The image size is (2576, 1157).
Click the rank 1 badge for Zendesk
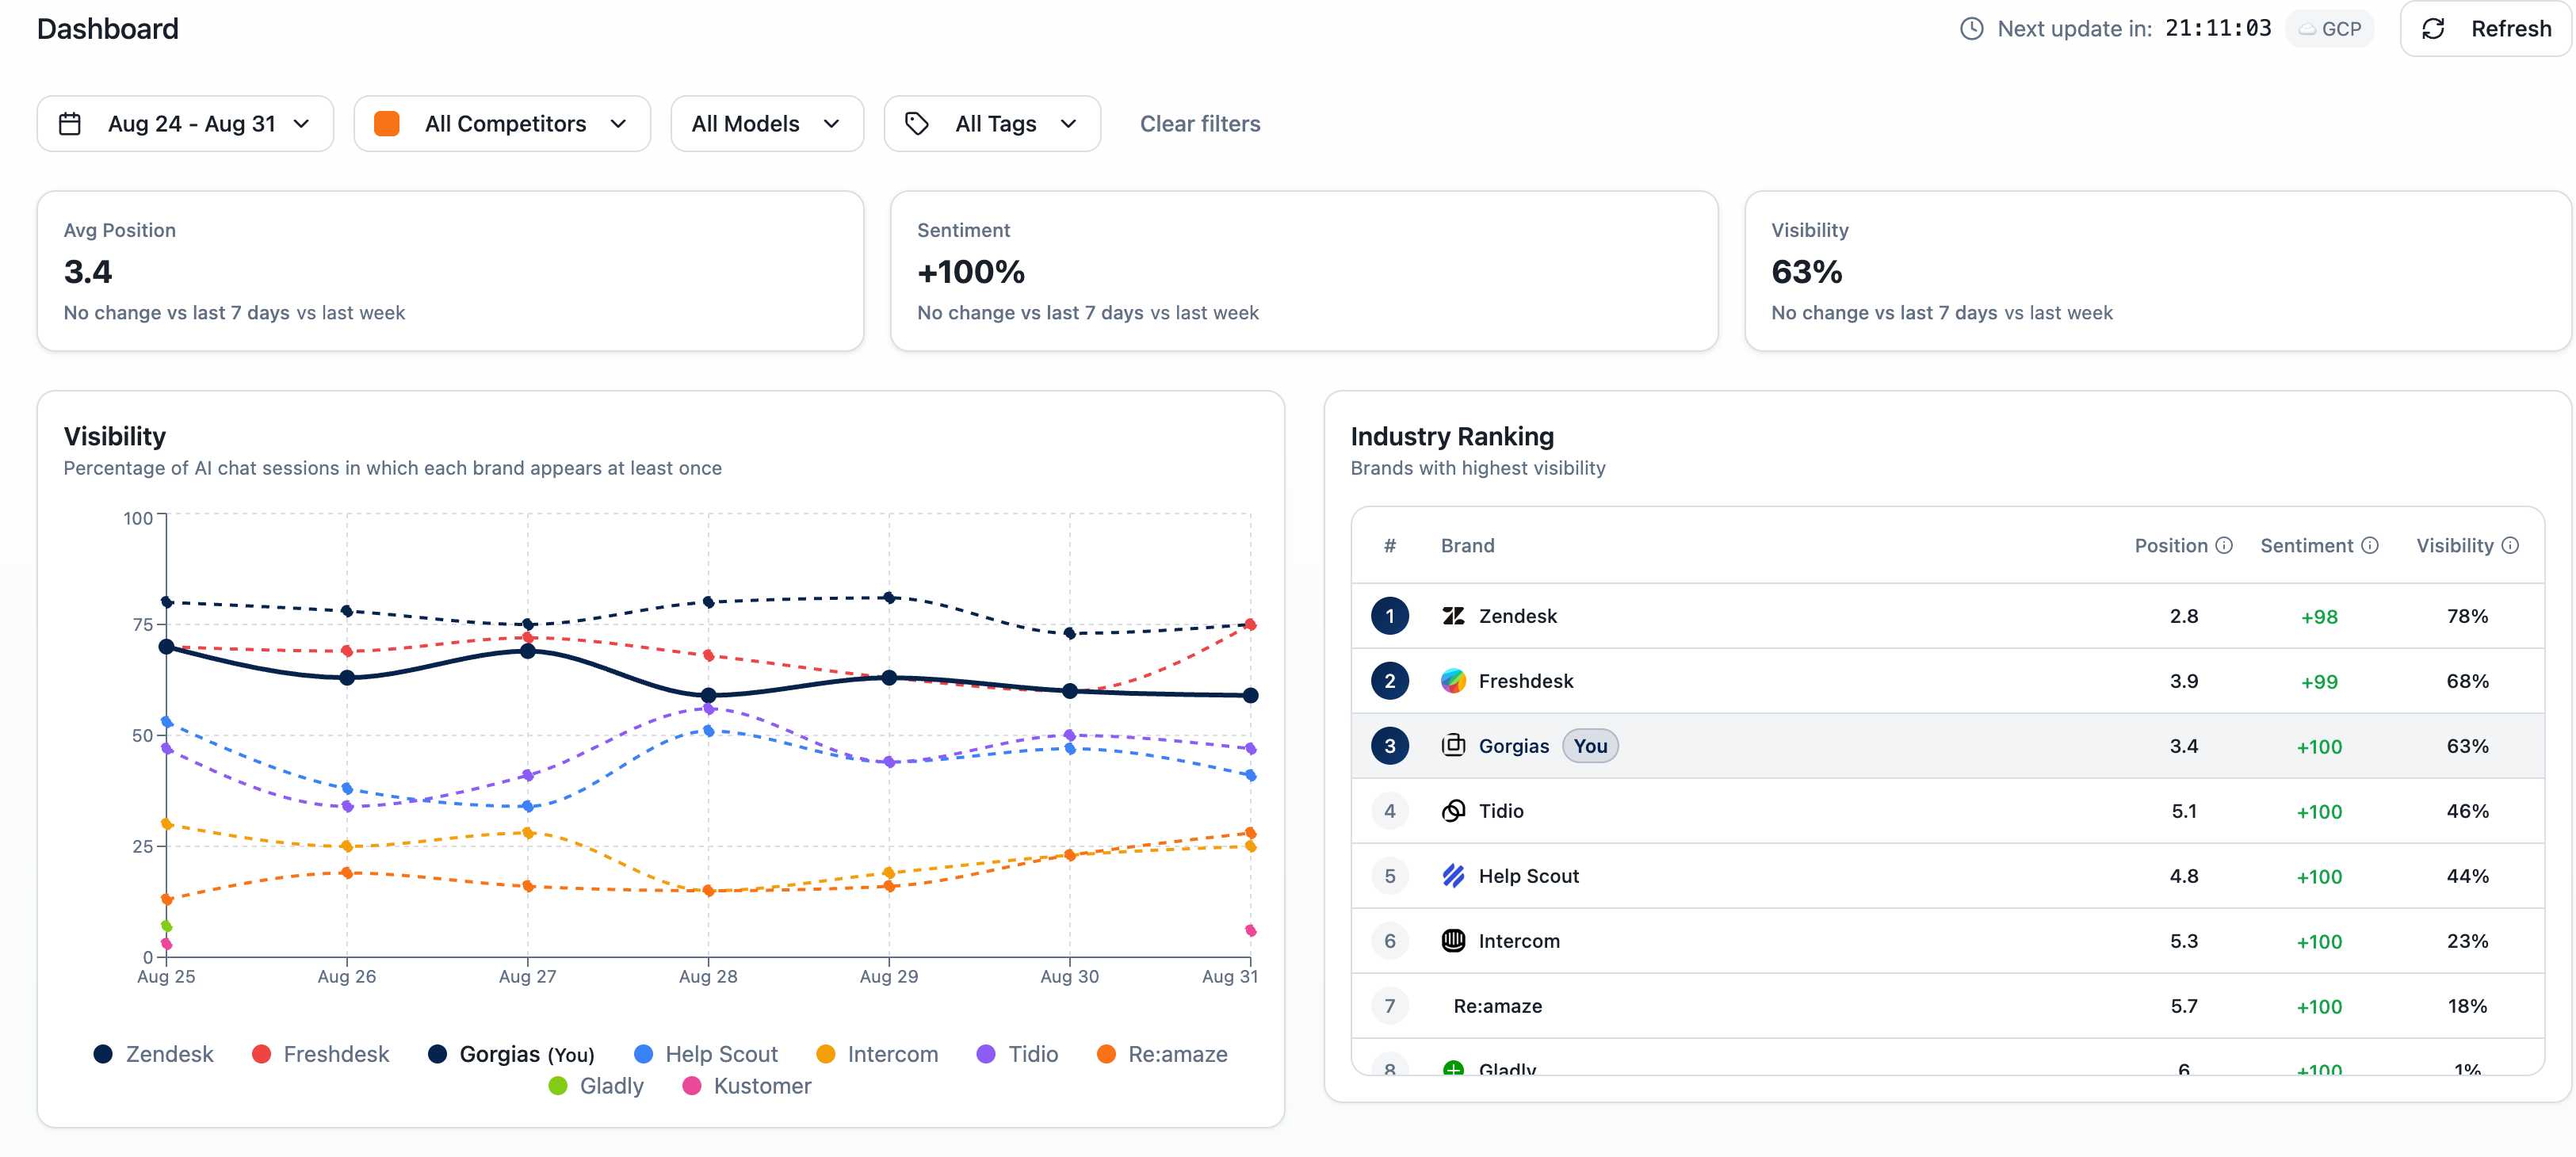click(x=1389, y=616)
